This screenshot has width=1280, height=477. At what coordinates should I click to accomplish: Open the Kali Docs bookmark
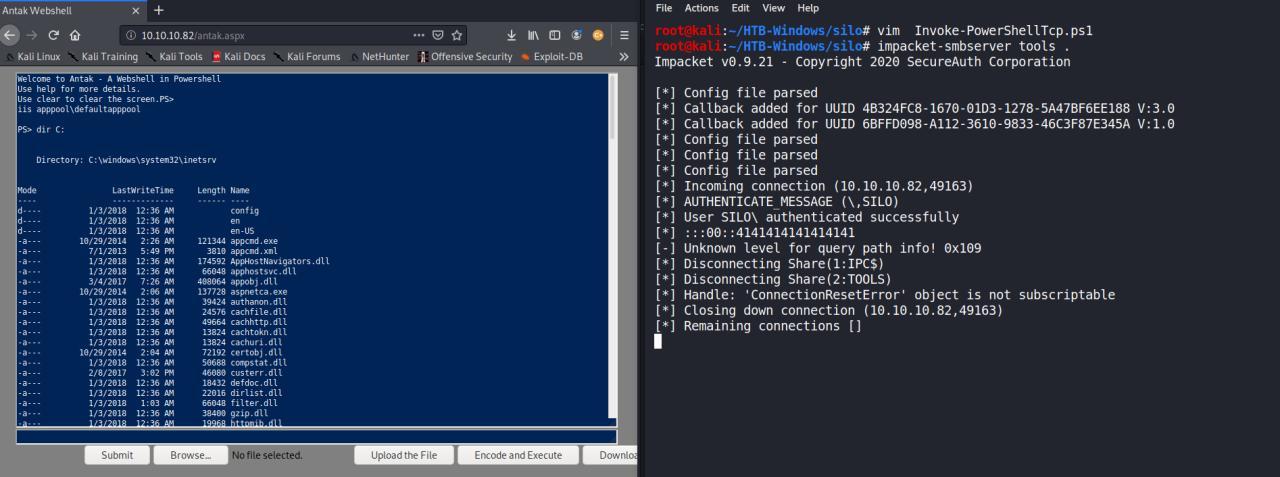click(238, 57)
